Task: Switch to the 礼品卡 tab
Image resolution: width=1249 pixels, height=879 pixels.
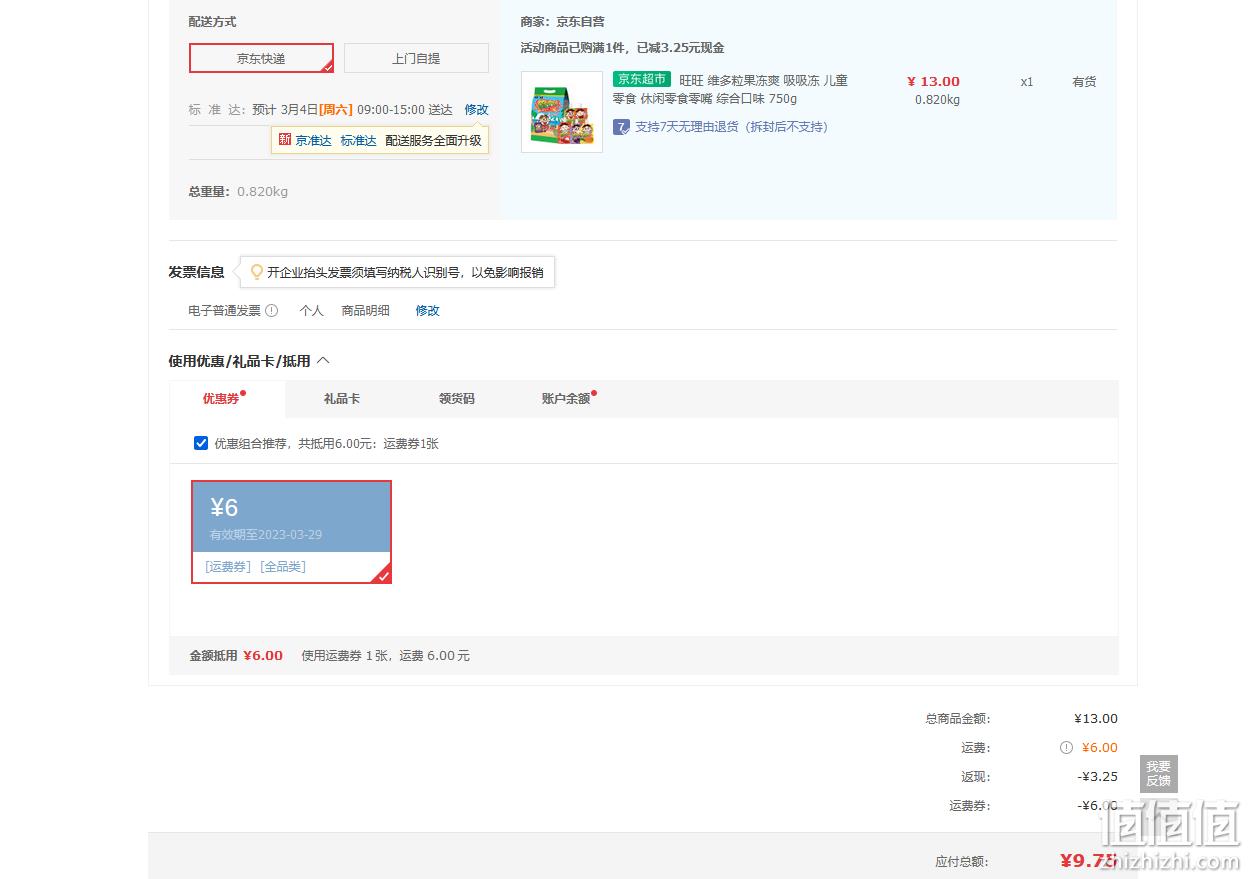Action: point(341,398)
